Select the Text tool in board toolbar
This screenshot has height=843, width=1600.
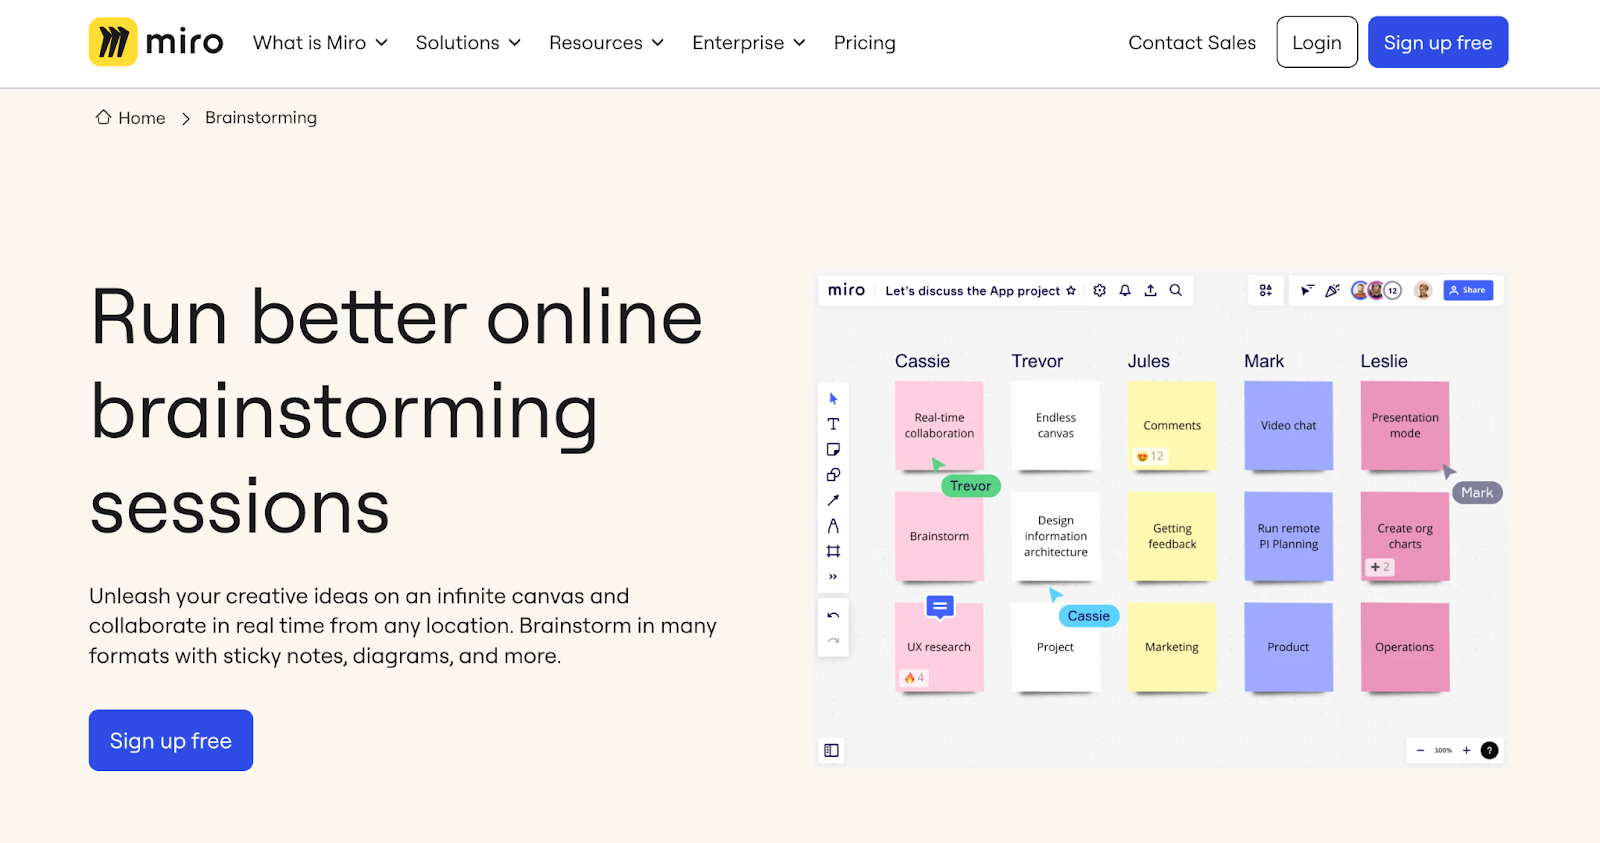coord(833,424)
